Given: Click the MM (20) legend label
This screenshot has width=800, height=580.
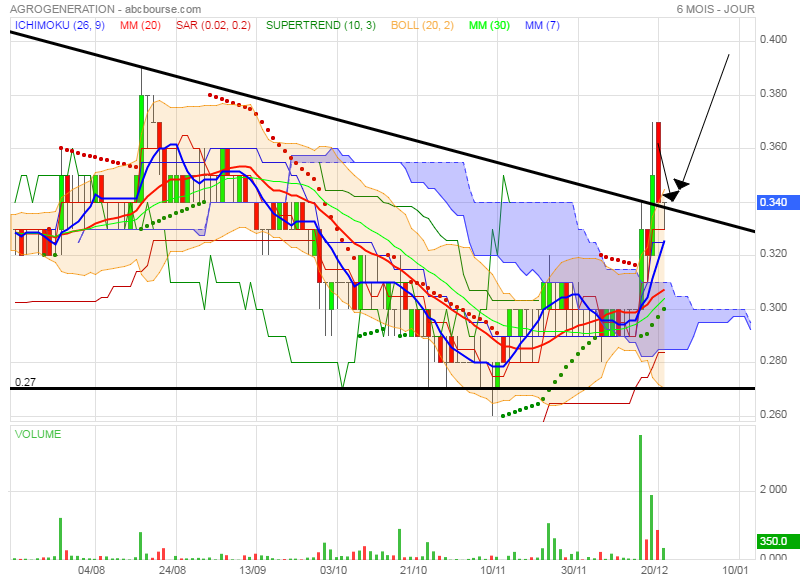Looking at the screenshot, I should (x=140, y=25).
